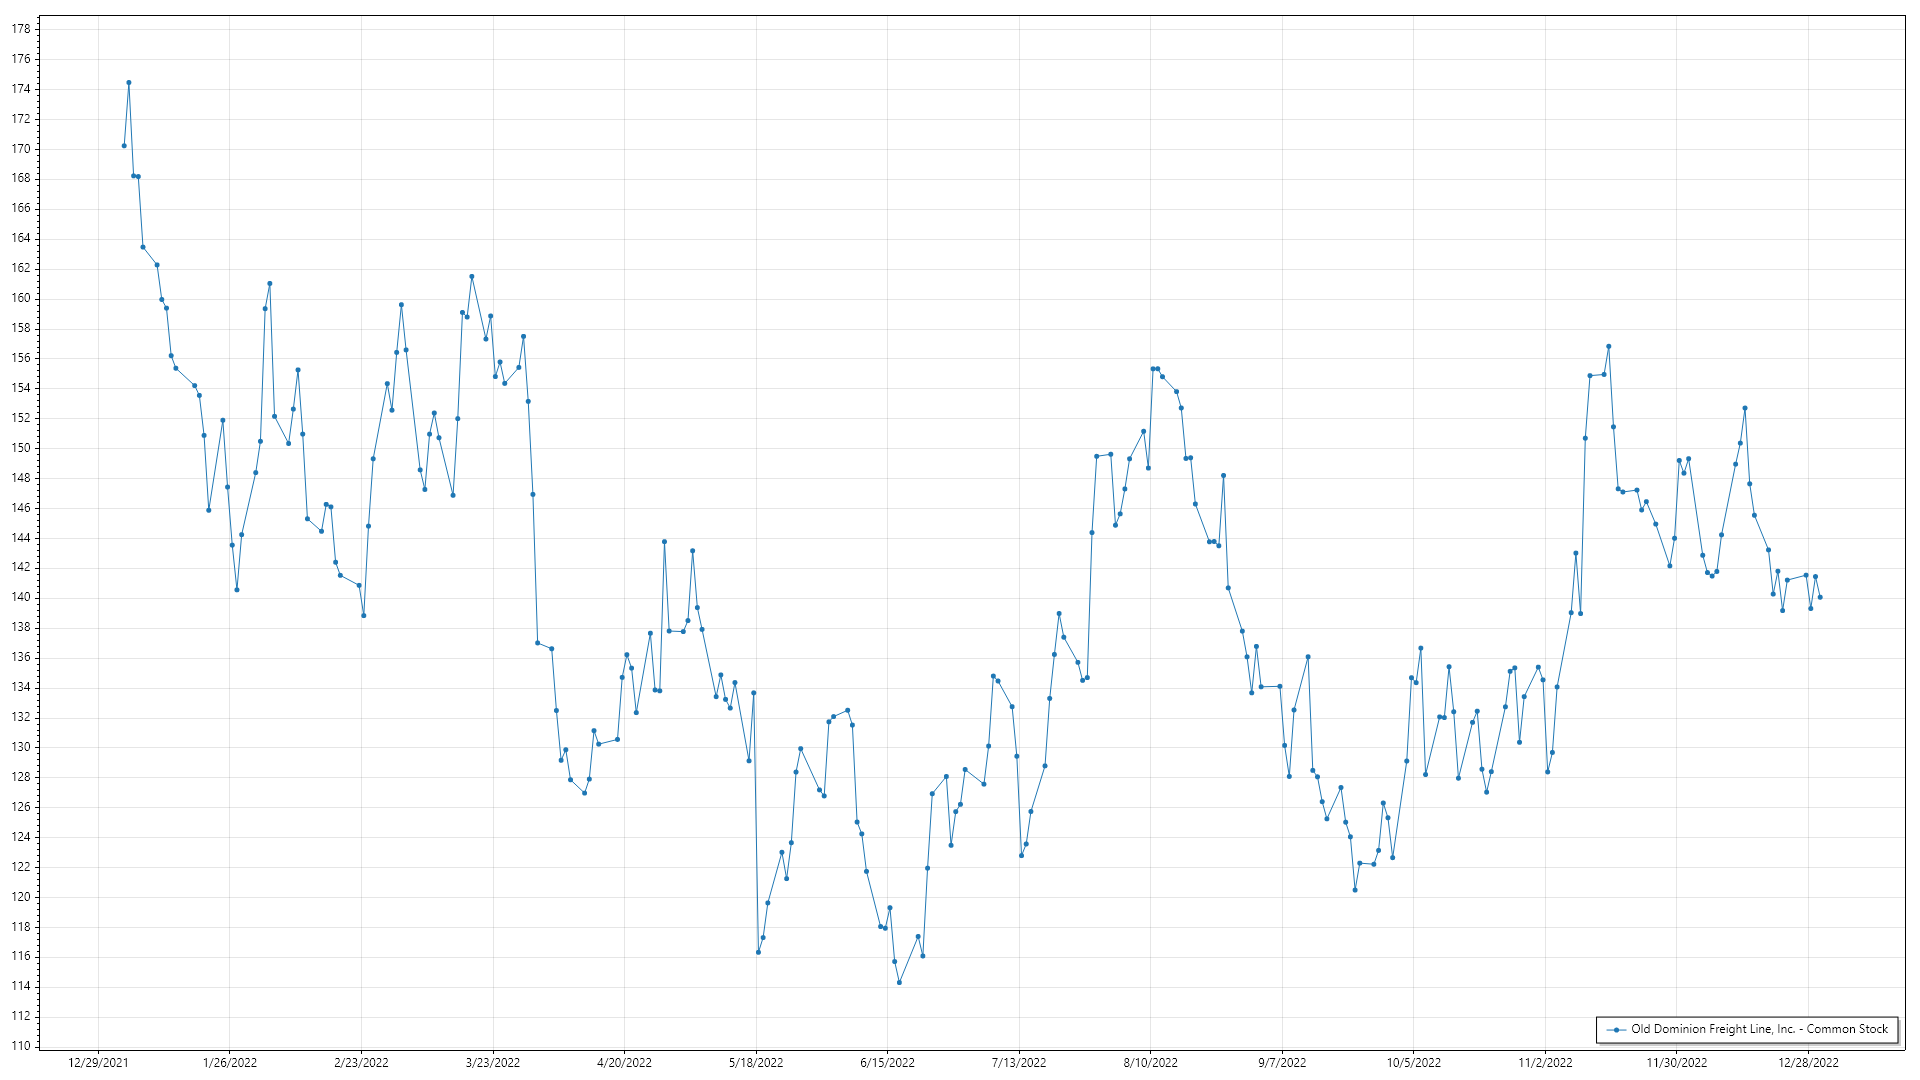The width and height of the screenshot is (1920, 1080).
Task: Select the 12/29/2021 x-axis date label
Action: (x=98, y=1062)
